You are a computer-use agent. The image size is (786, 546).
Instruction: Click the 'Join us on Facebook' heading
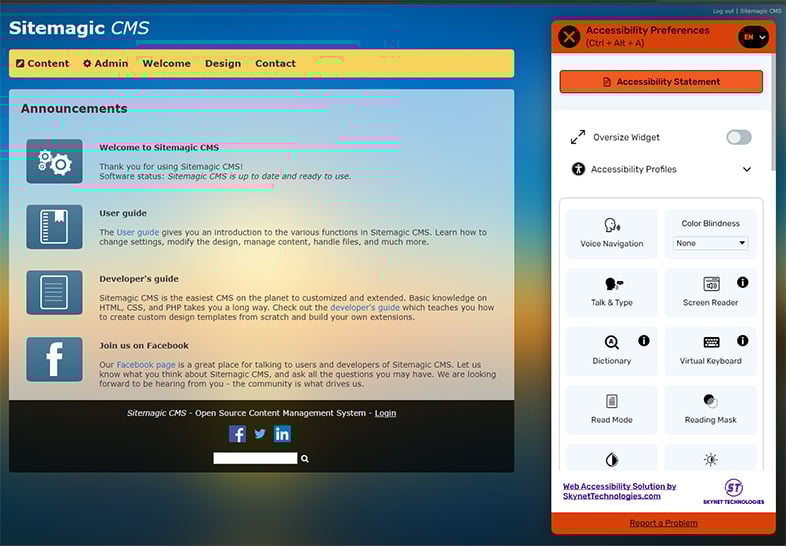click(x=144, y=345)
